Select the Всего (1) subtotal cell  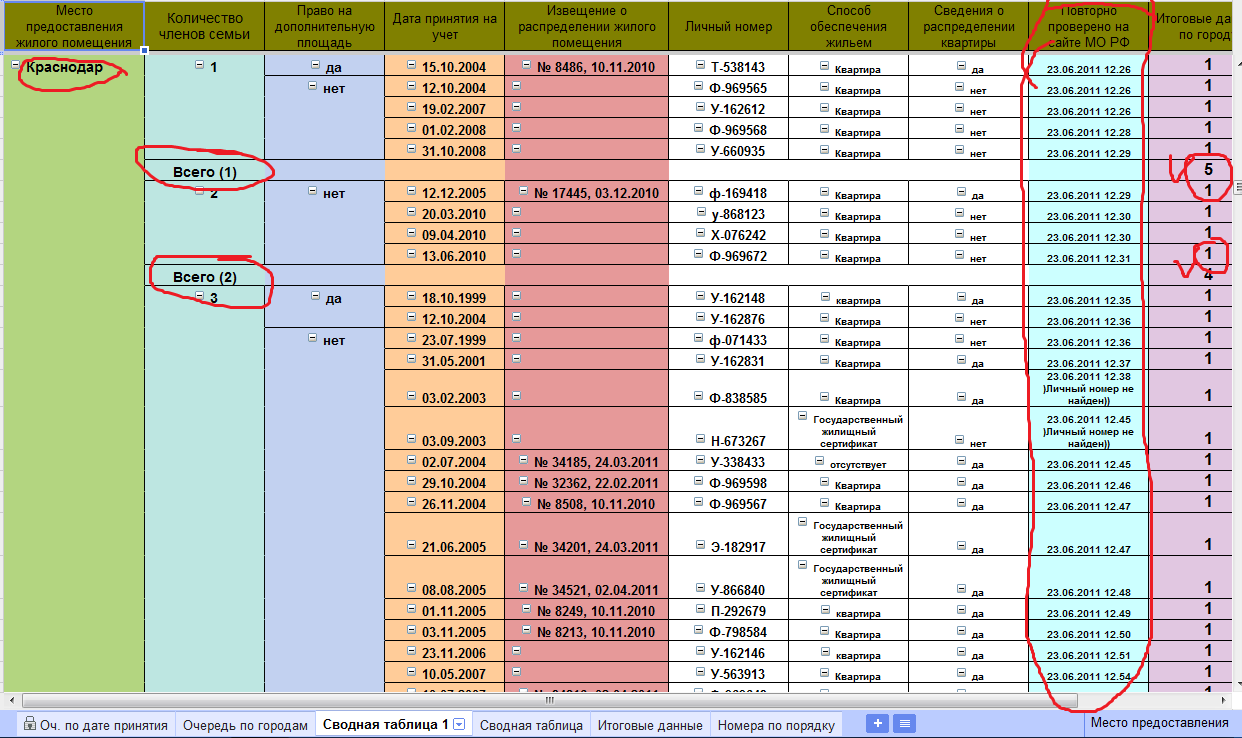204,172
